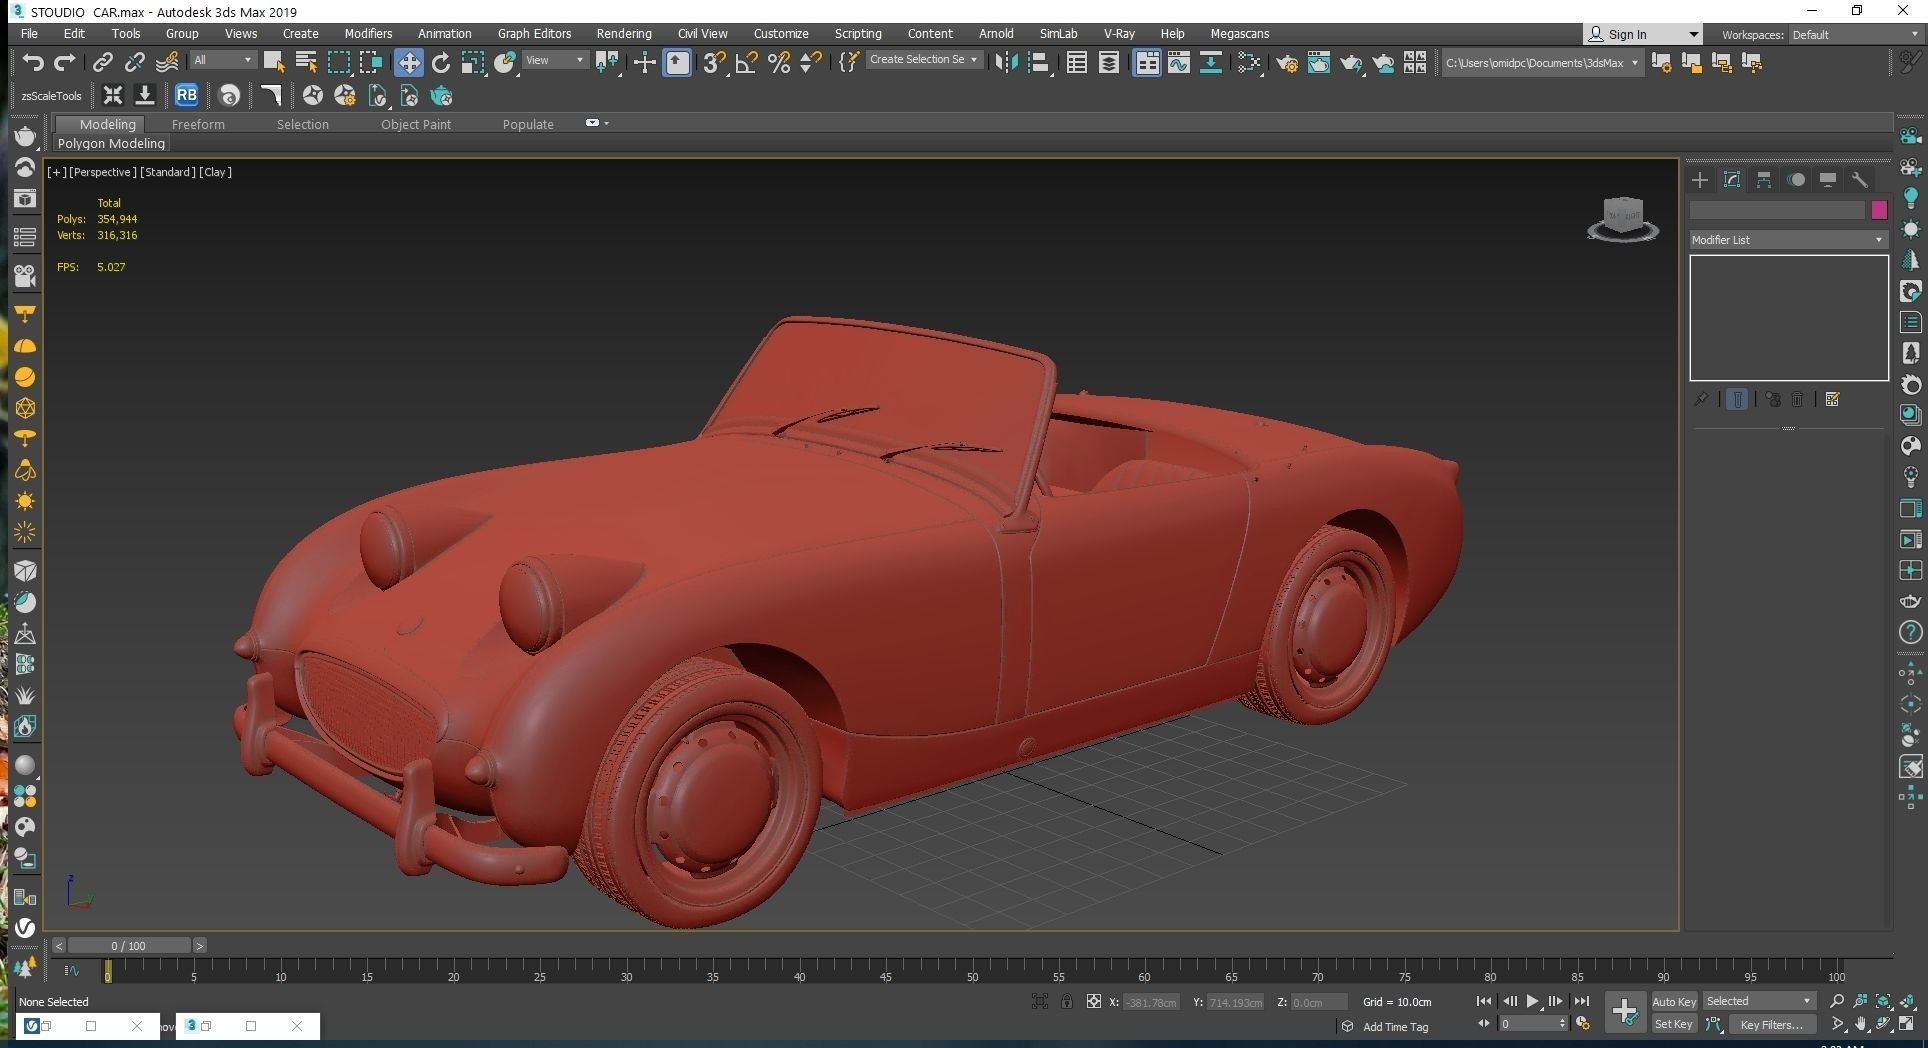1928x1048 pixels.
Task: Click the Mirror tool icon
Action: (1006, 63)
